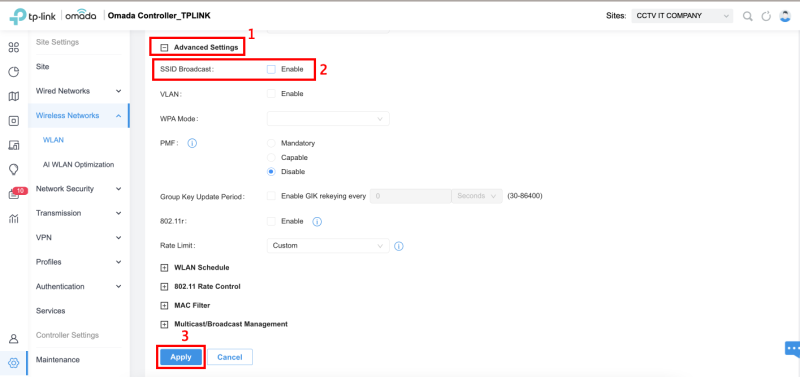Image resolution: width=800 pixels, height=377 pixels.
Task: Open the Insight lightbulb icon
Action: pos(14,169)
